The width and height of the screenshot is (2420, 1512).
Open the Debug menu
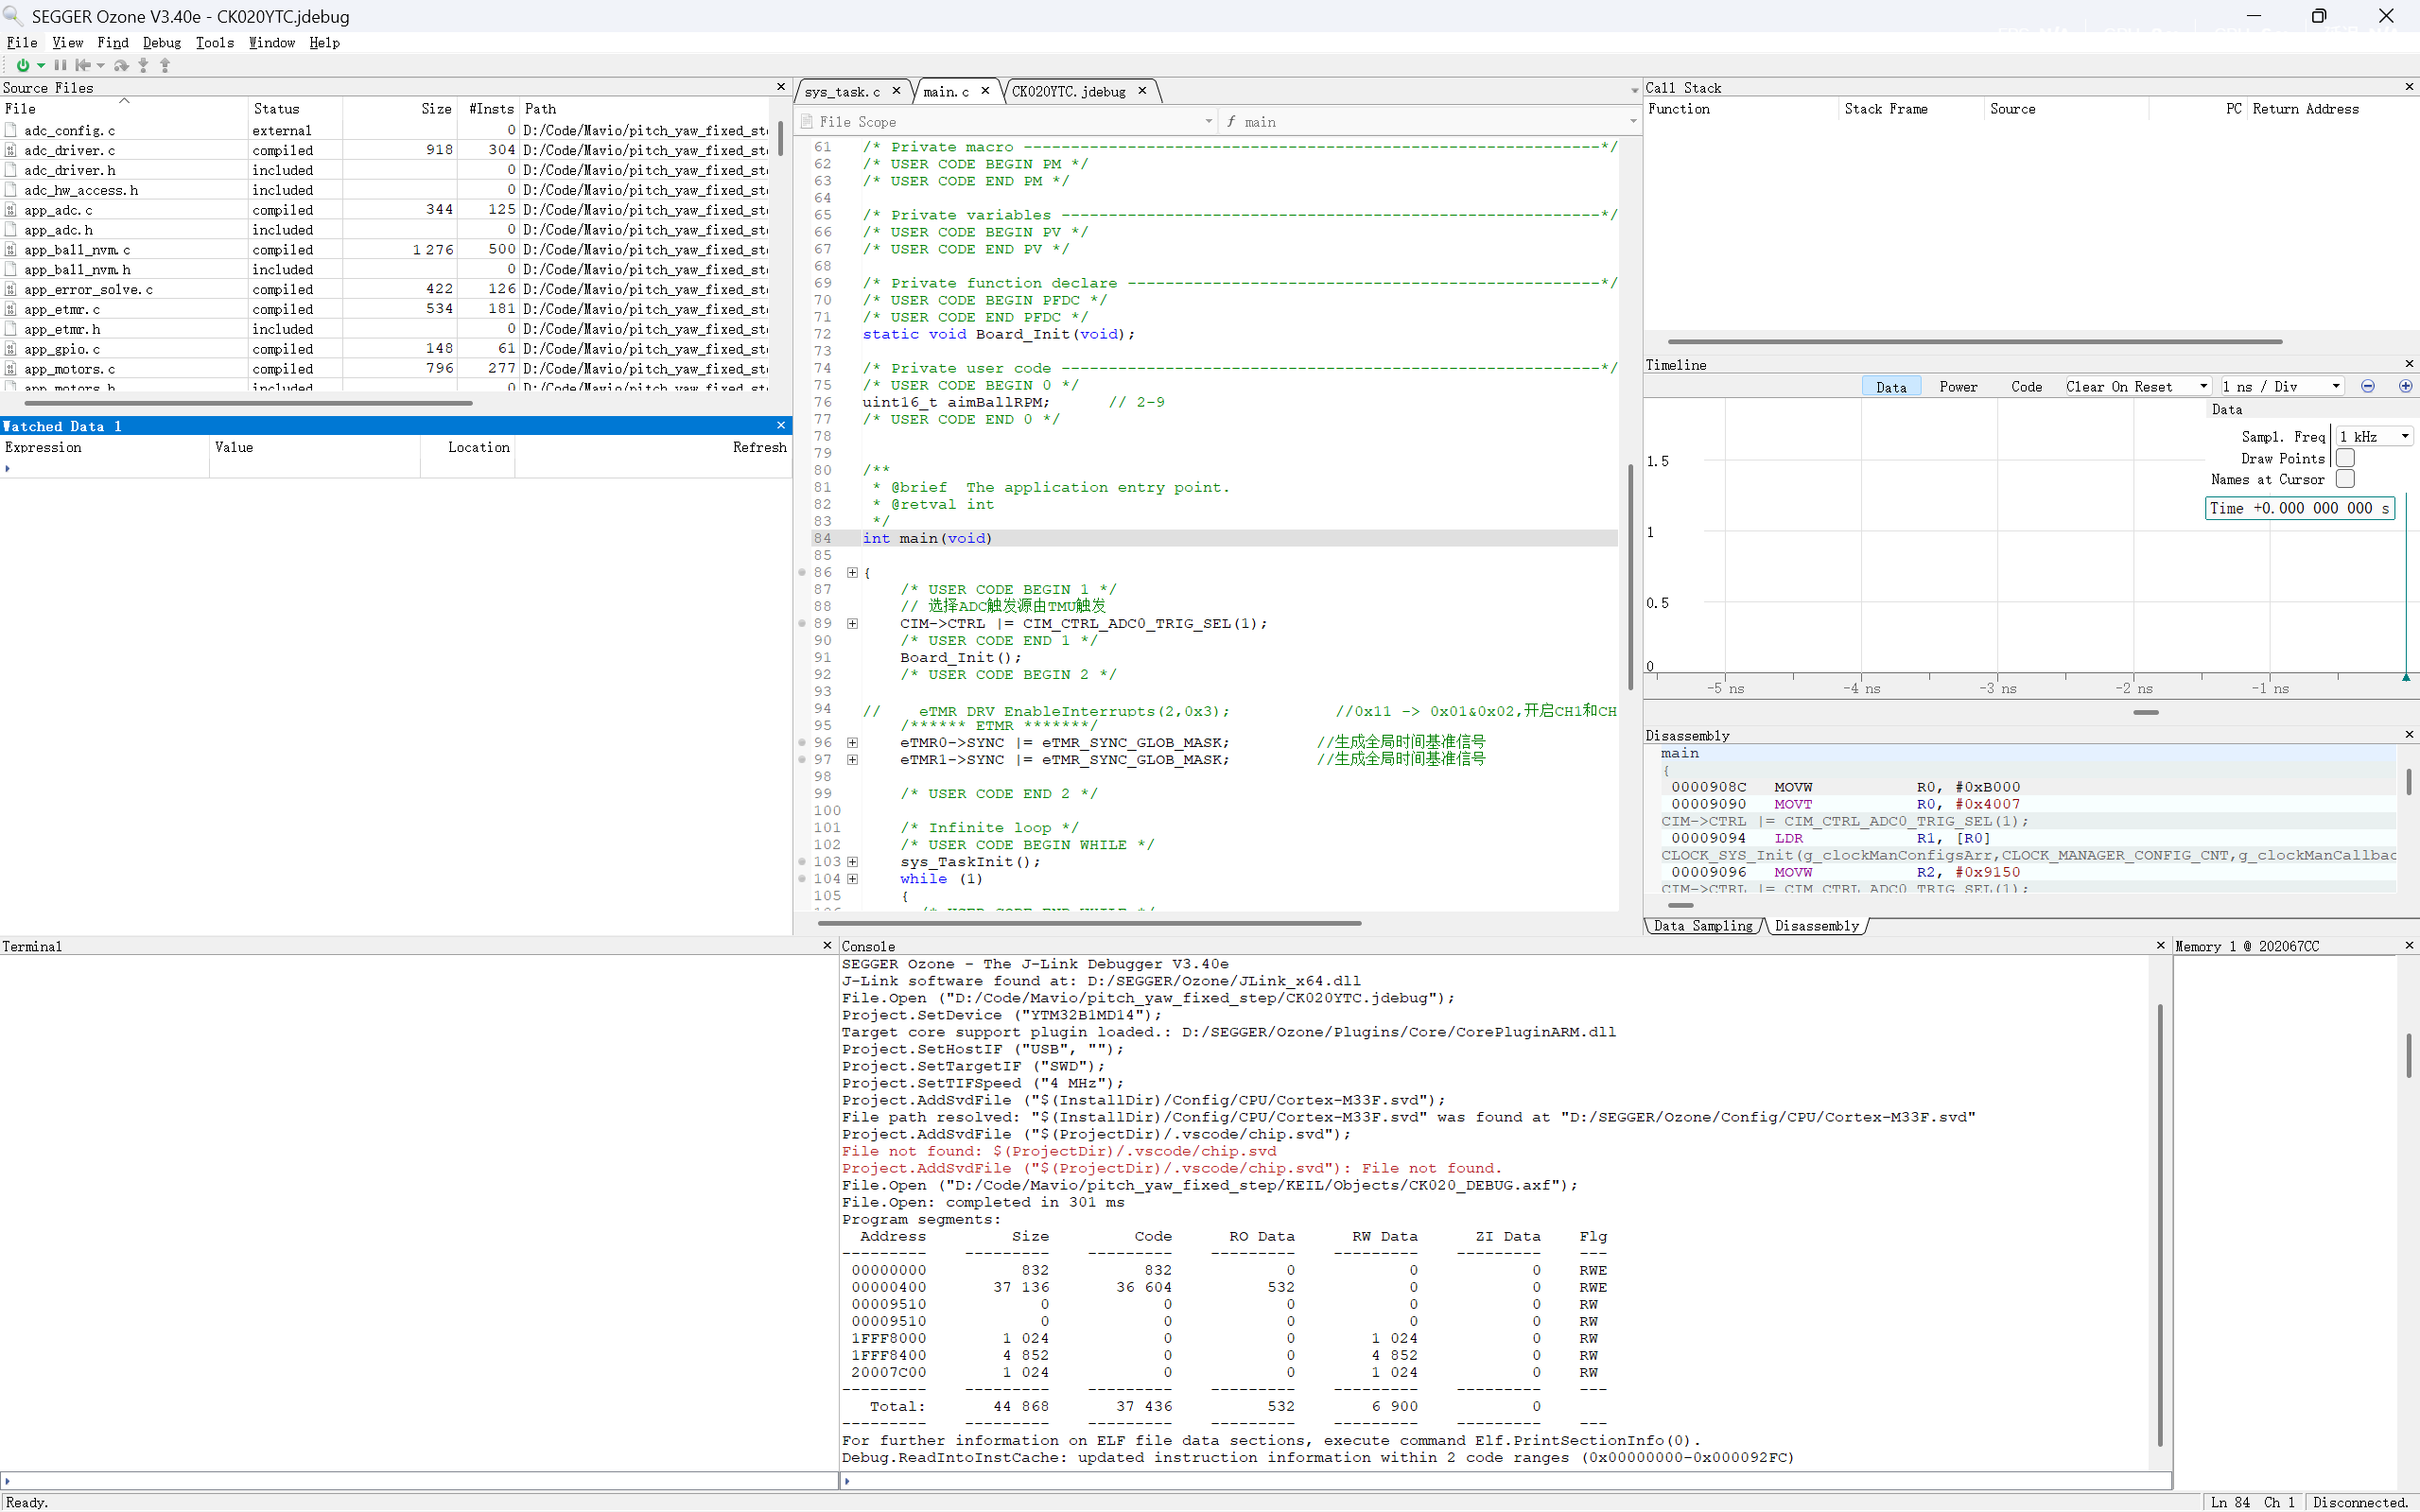click(x=162, y=43)
